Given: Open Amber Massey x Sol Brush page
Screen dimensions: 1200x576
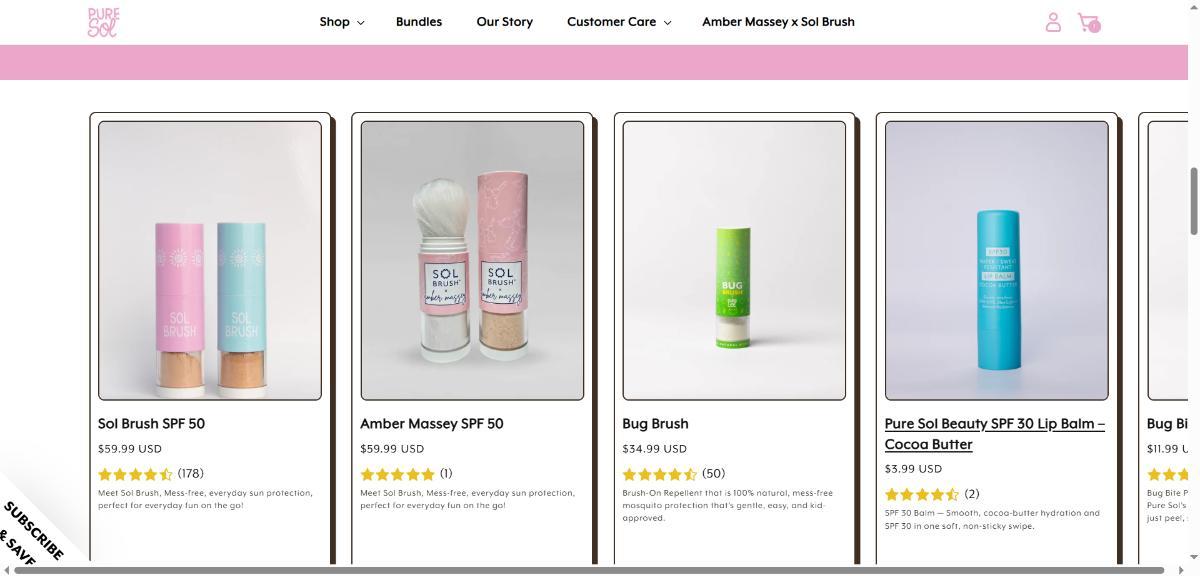Looking at the screenshot, I should 778,22.
